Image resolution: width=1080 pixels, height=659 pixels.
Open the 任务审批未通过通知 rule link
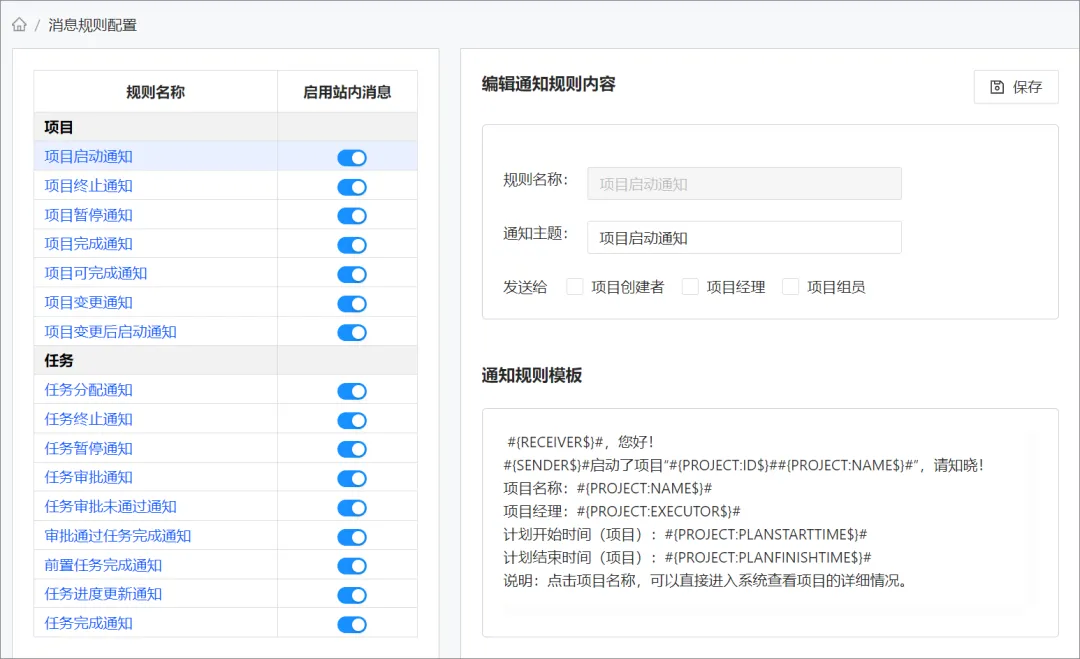tap(111, 507)
